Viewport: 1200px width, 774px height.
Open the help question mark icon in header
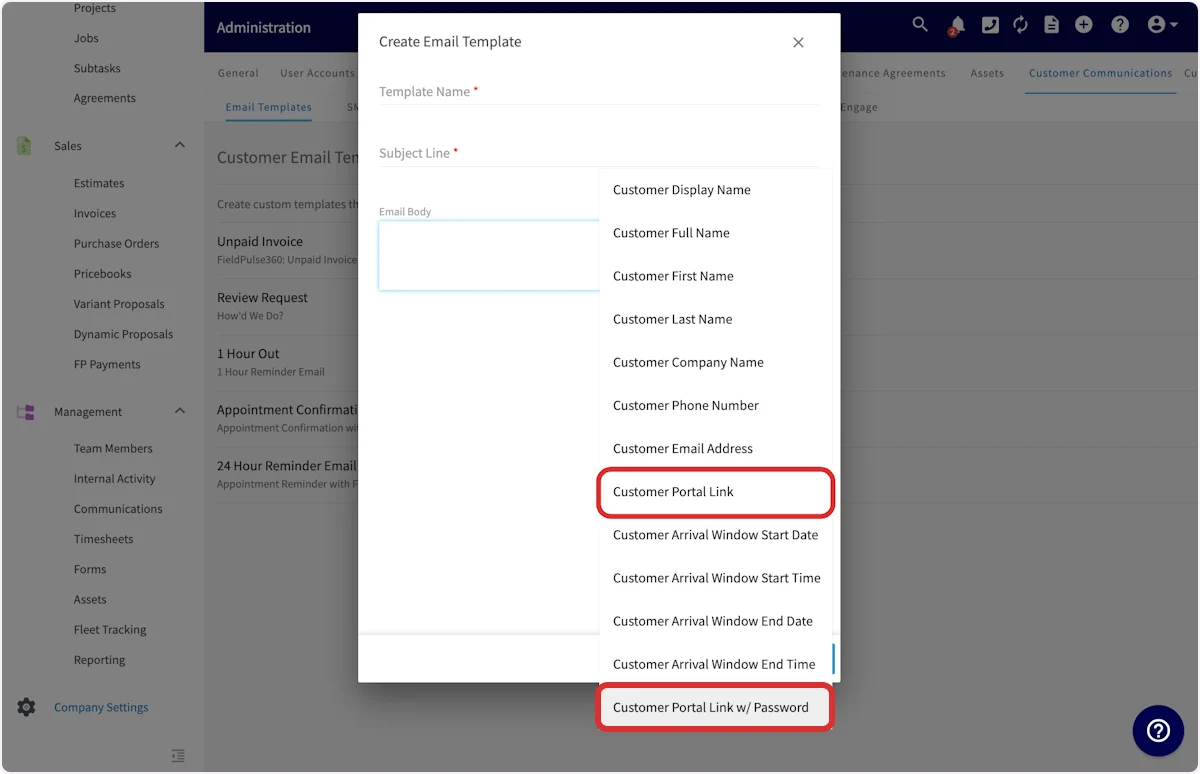coord(1120,25)
